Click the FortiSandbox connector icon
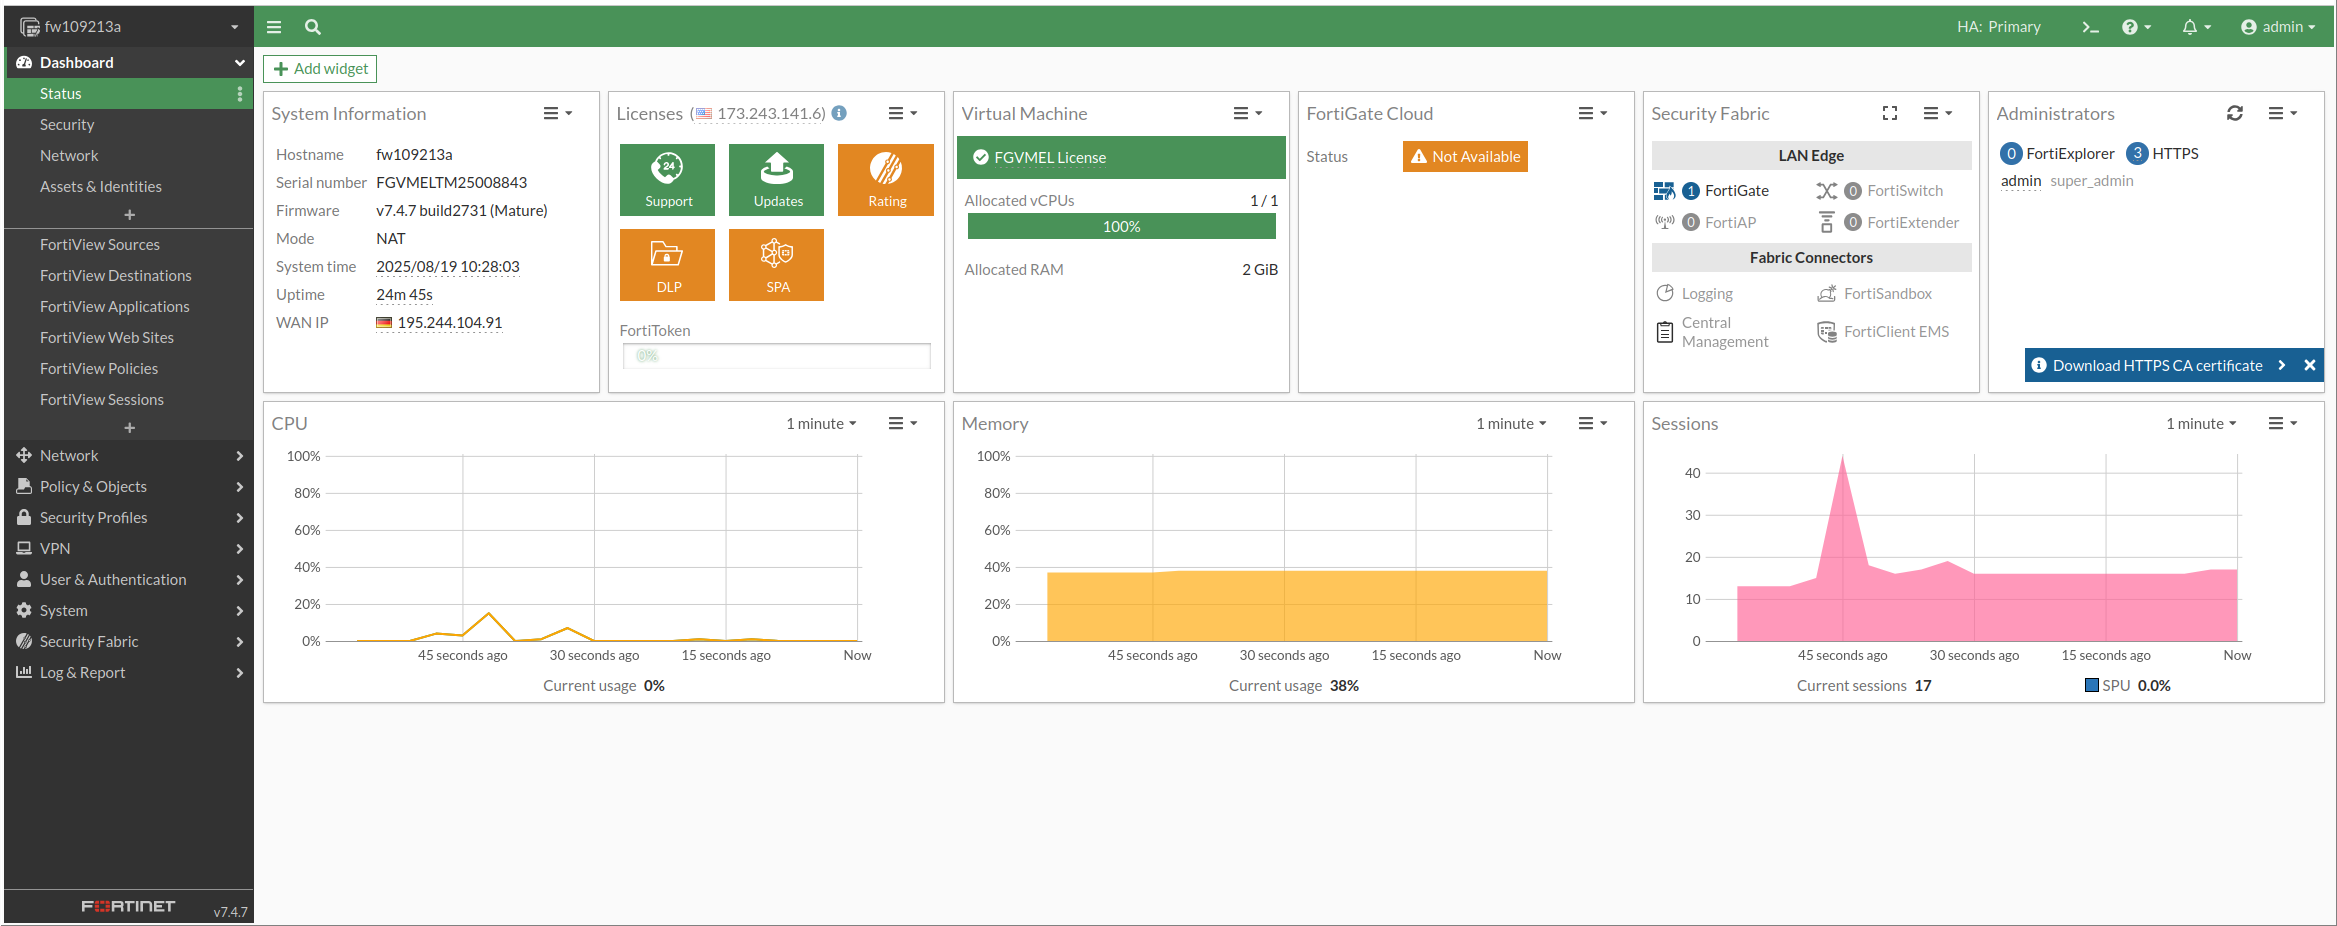 click(x=1827, y=293)
